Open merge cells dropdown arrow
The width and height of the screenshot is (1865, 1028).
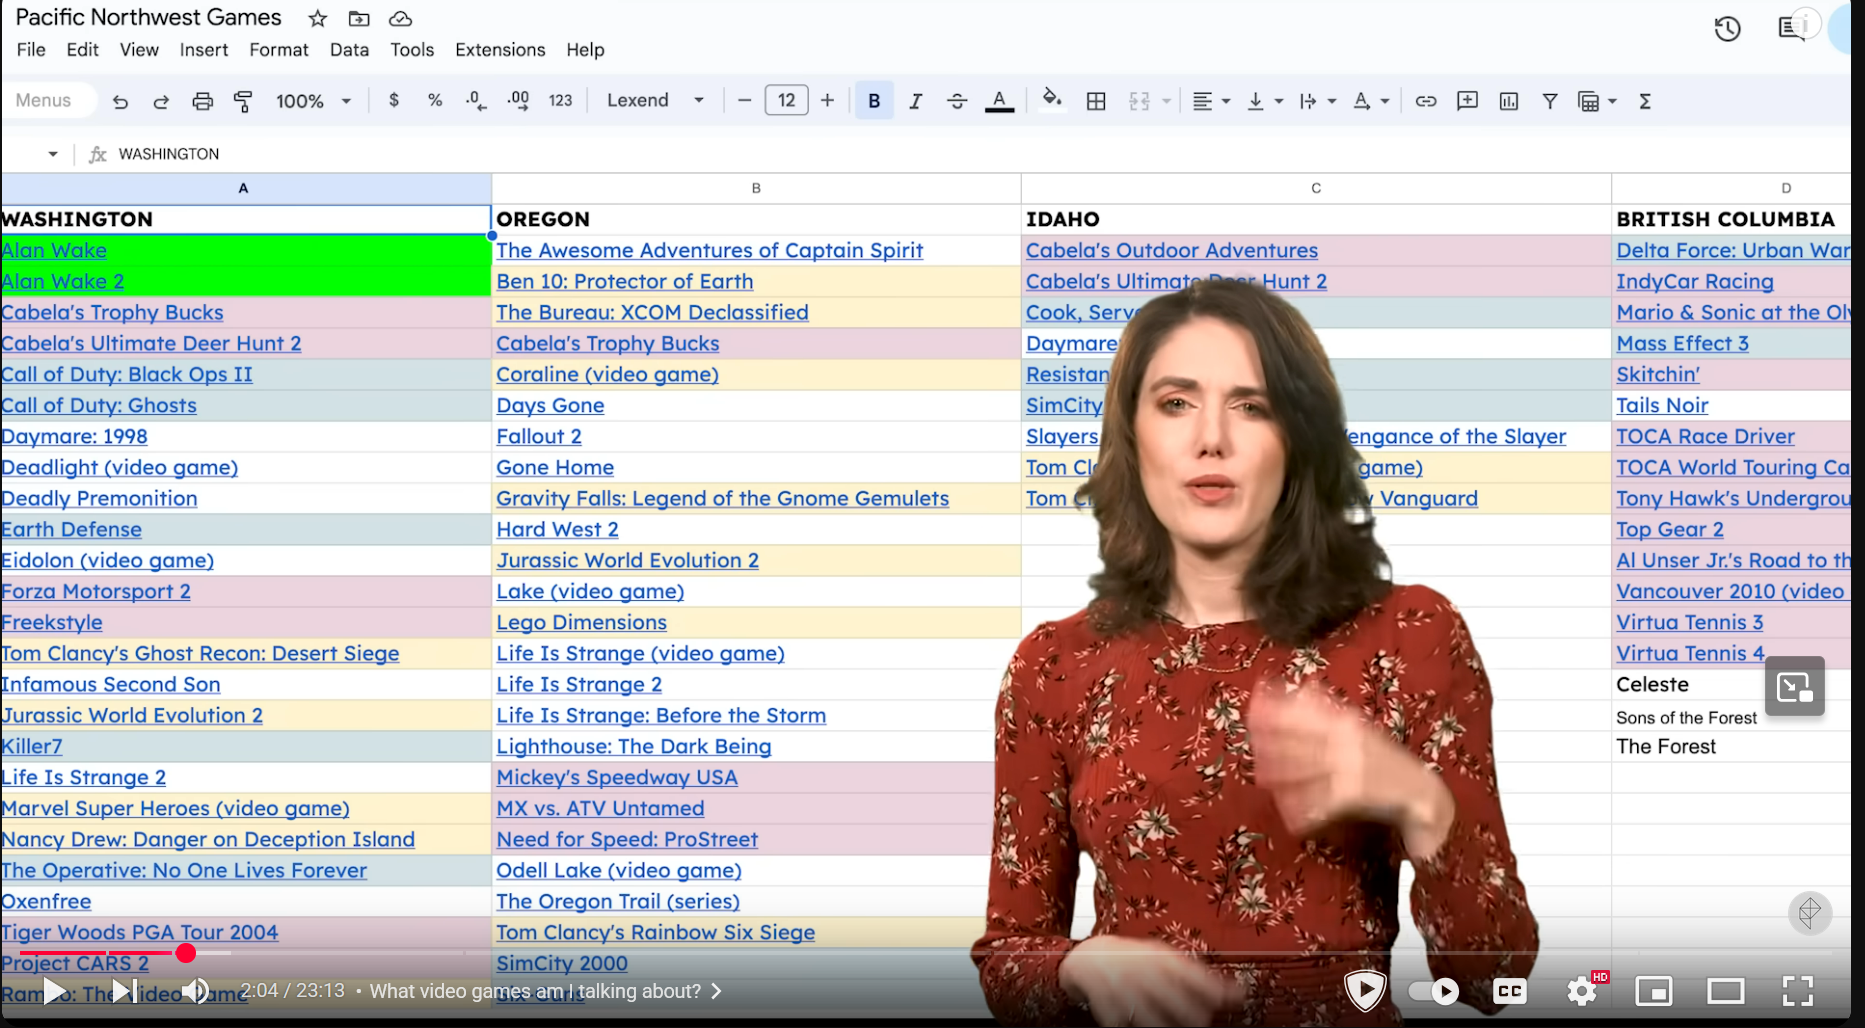(x=1166, y=101)
